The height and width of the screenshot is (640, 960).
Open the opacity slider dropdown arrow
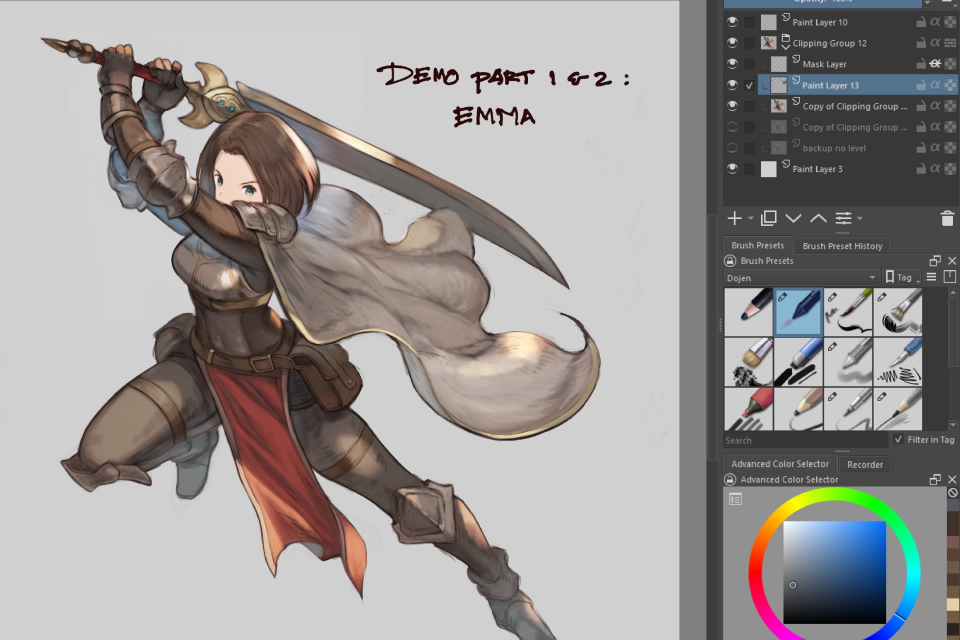928,4
